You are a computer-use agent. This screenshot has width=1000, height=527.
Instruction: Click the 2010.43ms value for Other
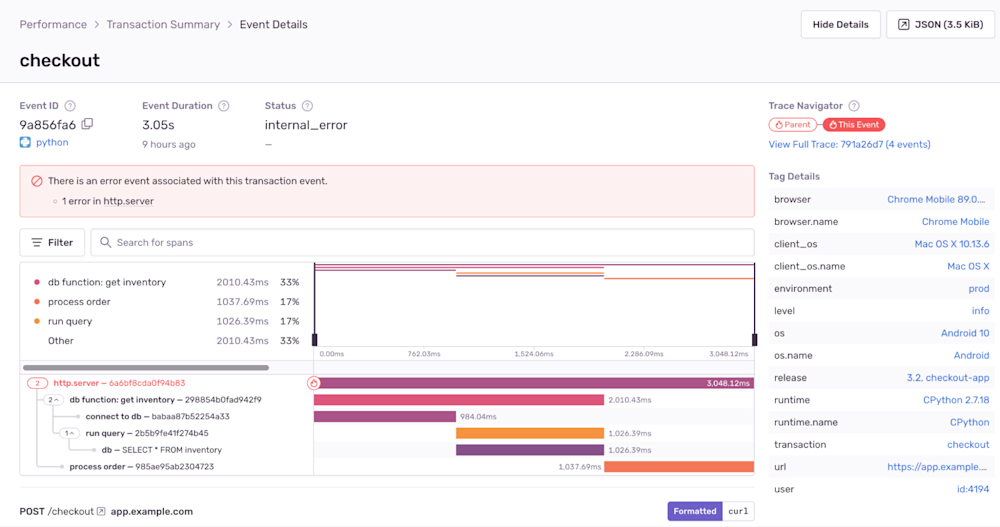242,341
